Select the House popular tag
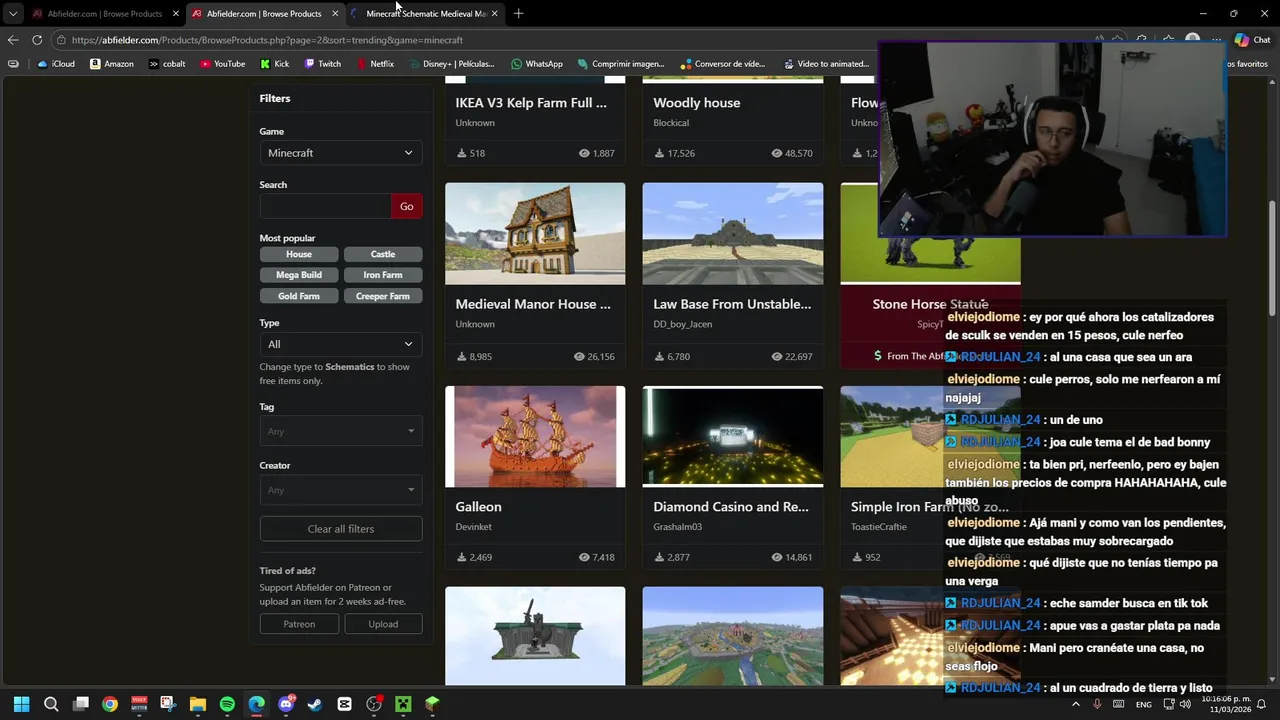 coord(299,254)
